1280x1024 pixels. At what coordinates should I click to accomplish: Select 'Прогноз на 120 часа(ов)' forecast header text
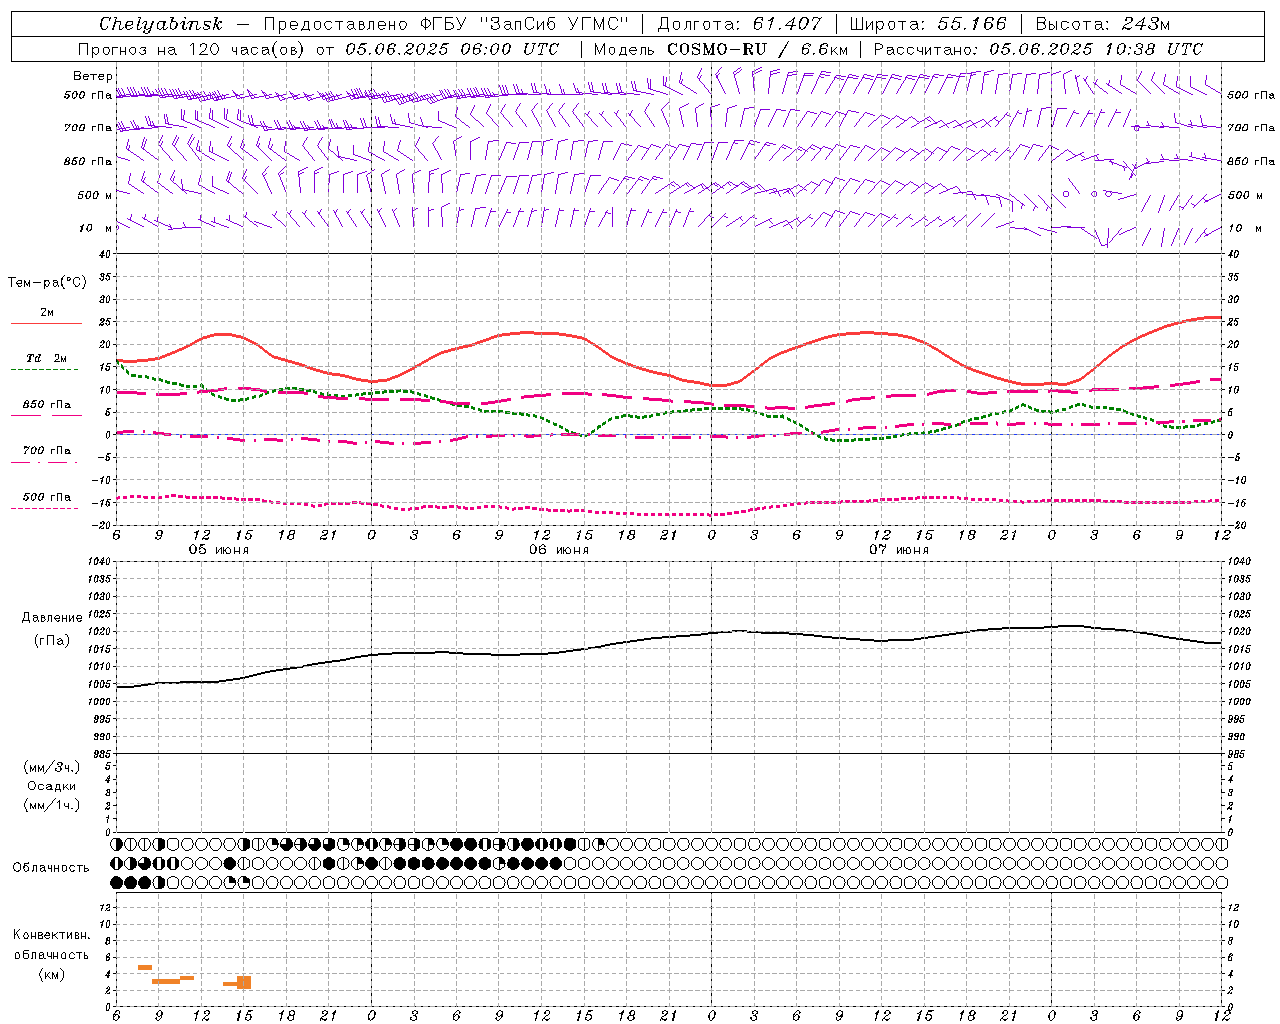pyautogui.click(x=192, y=49)
